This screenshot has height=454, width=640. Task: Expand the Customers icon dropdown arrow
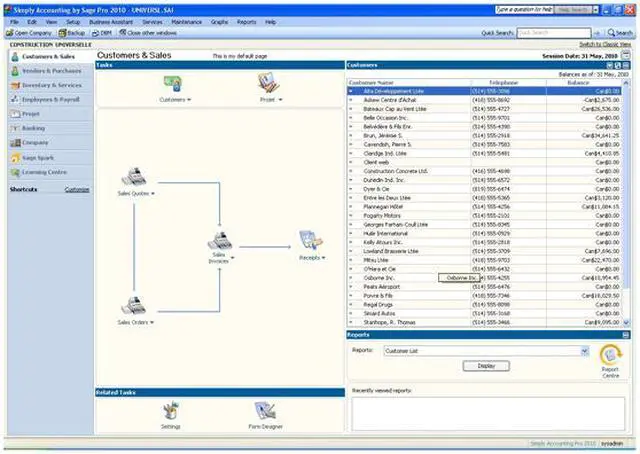[x=189, y=100]
